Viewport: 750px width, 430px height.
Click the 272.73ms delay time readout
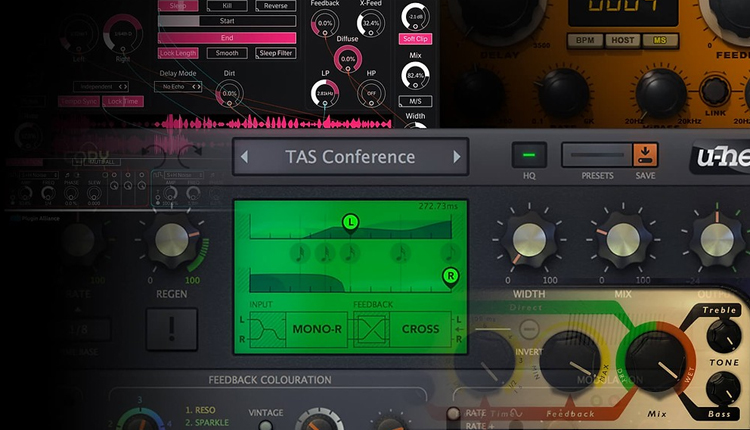[438, 206]
